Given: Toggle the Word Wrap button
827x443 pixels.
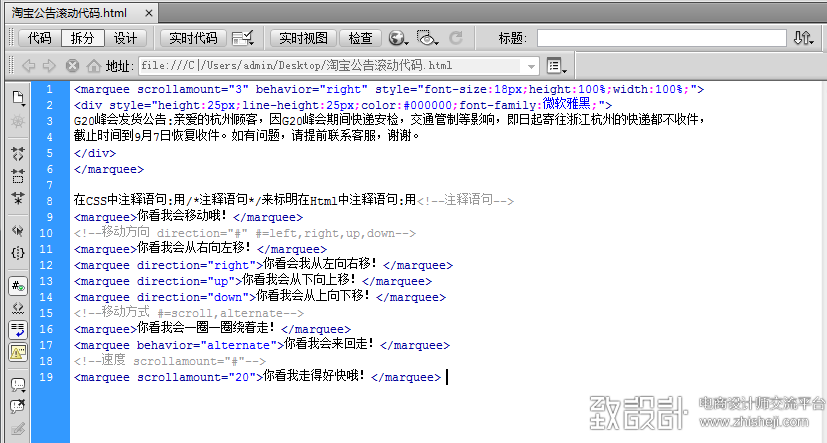Looking at the screenshot, I should click(x=18, y=330).
